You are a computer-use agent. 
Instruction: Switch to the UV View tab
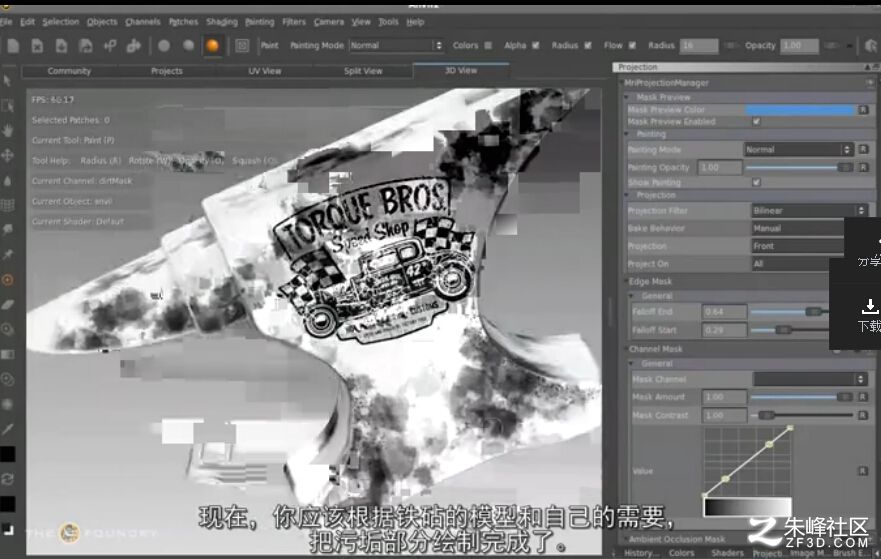pos(265,71)
